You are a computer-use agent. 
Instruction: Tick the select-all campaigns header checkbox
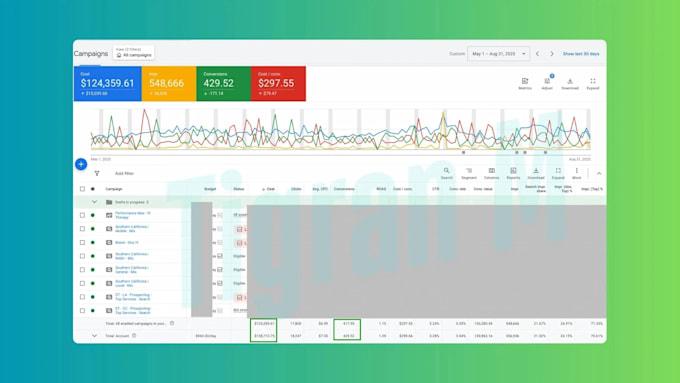(82, 189)
